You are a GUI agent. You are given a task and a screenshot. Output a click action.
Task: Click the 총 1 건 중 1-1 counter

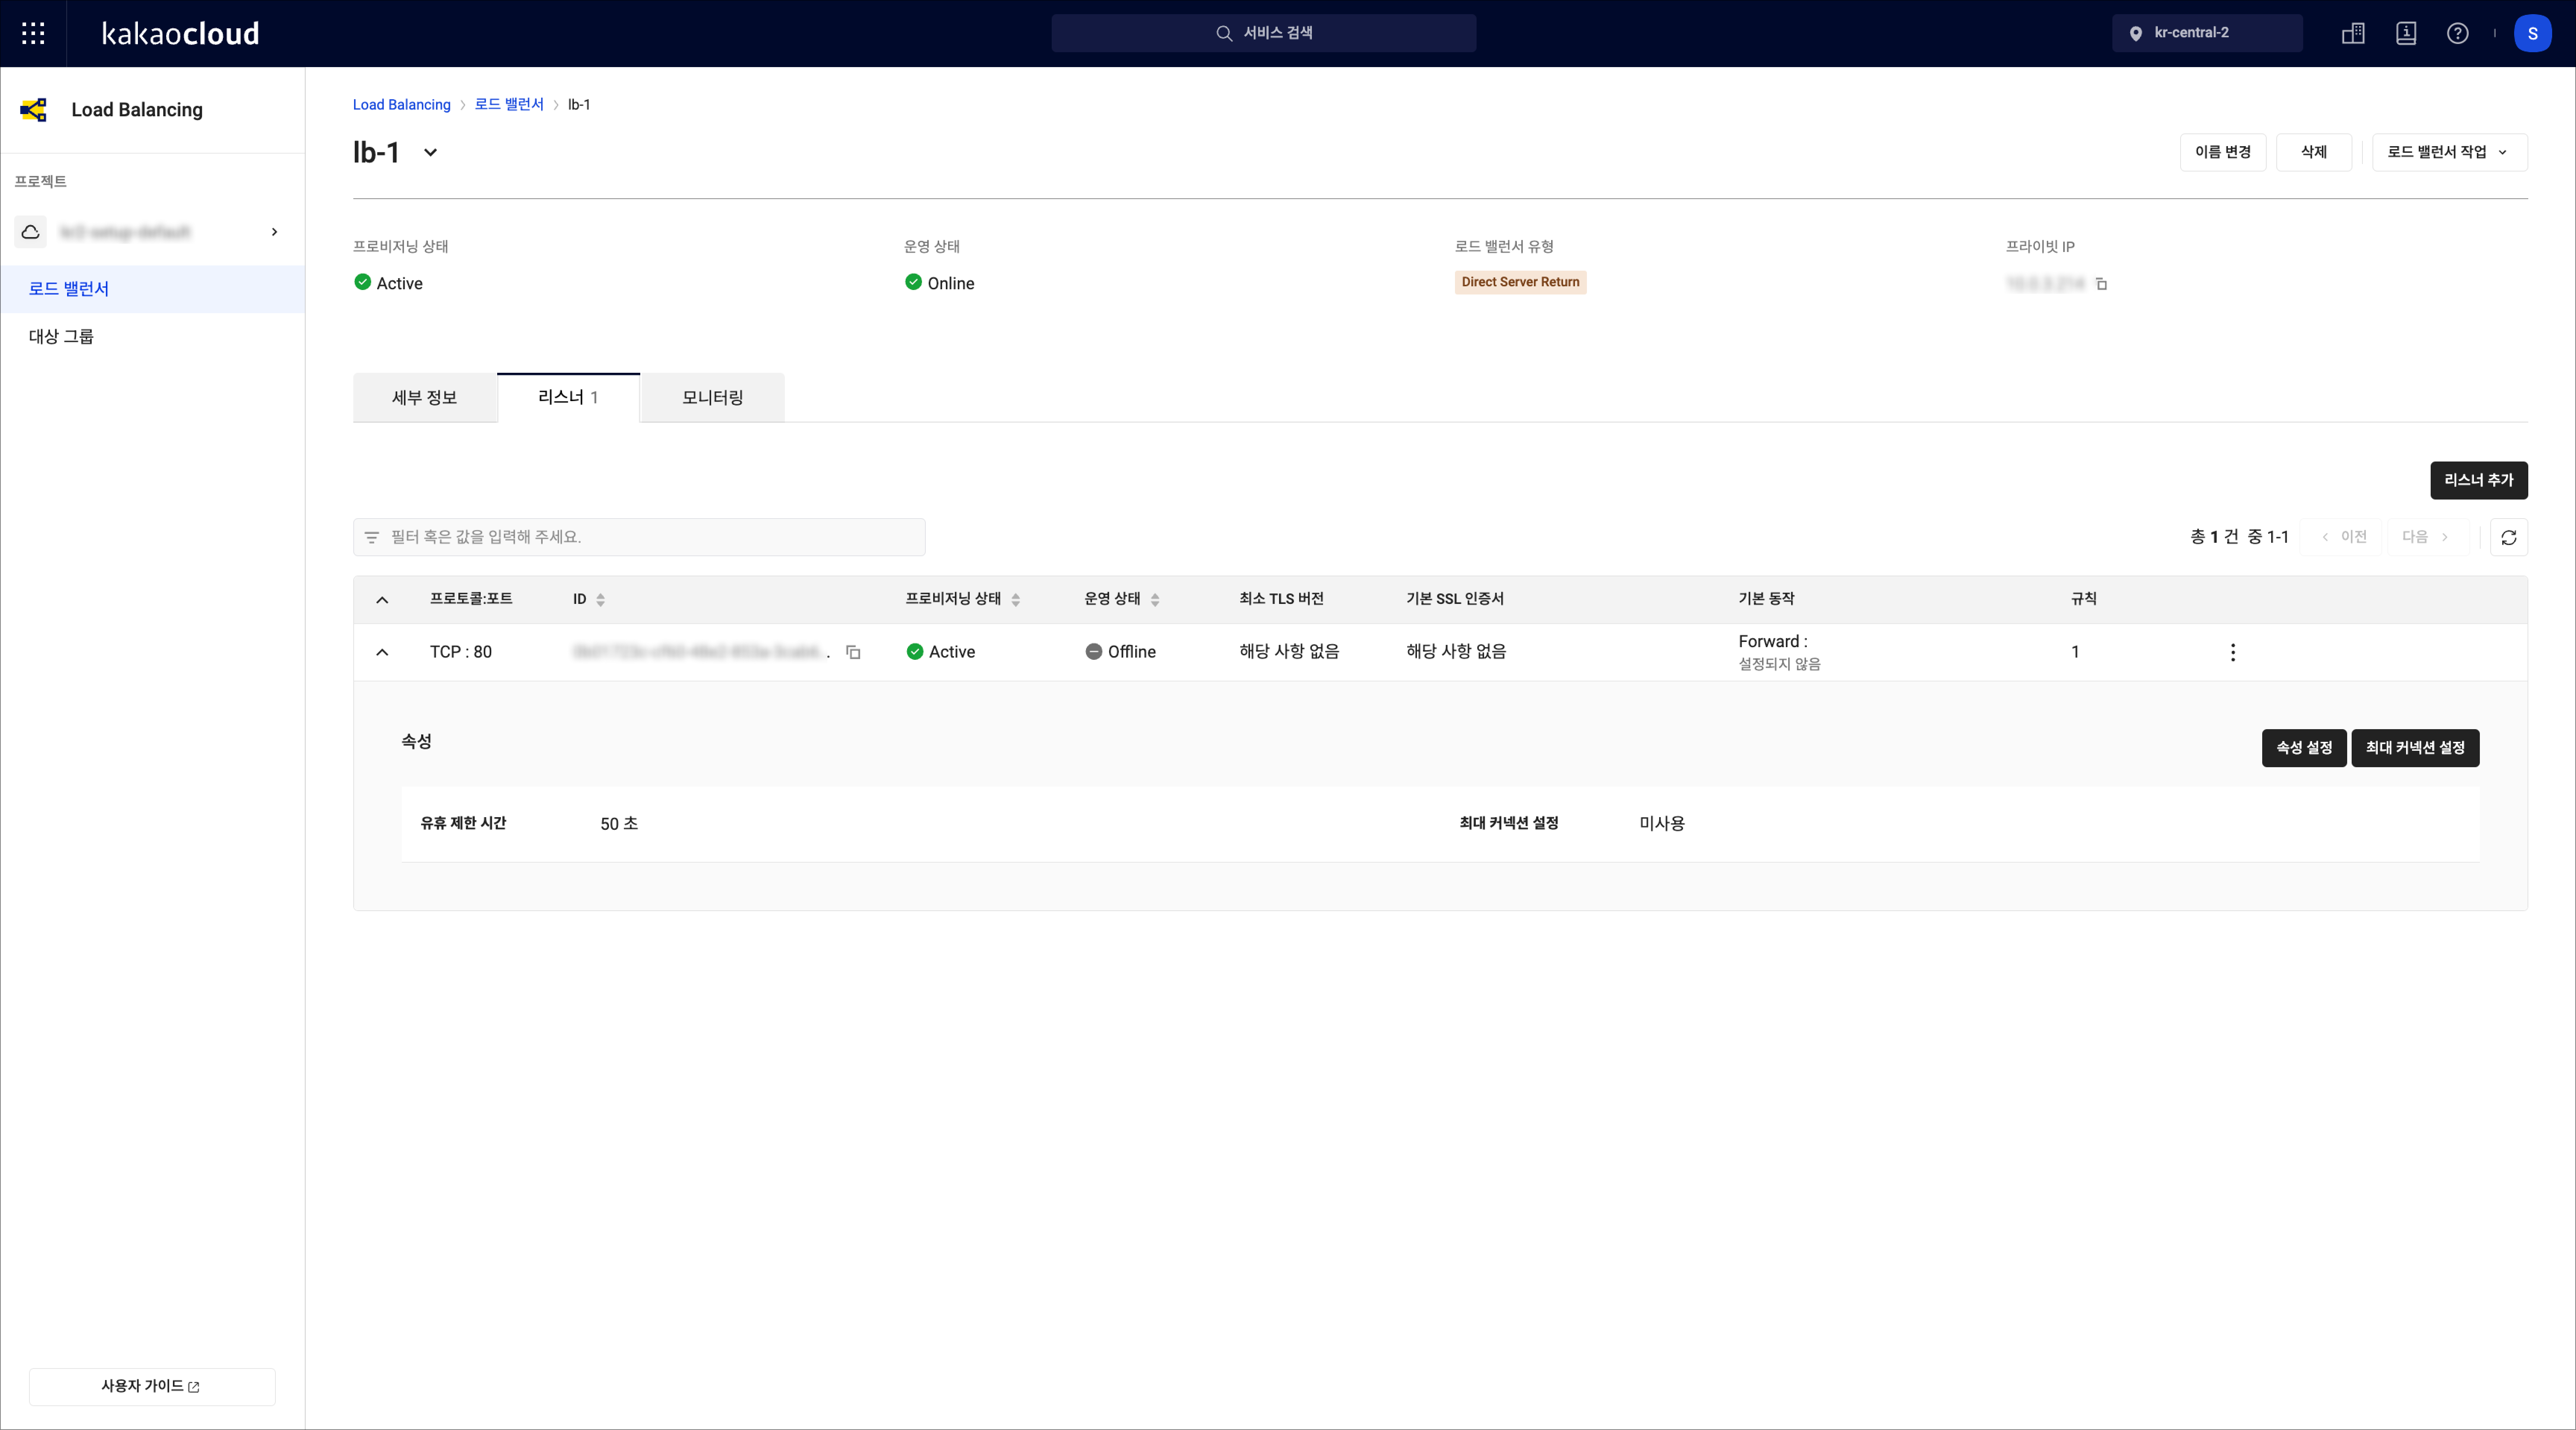(x=2239, y=537)
